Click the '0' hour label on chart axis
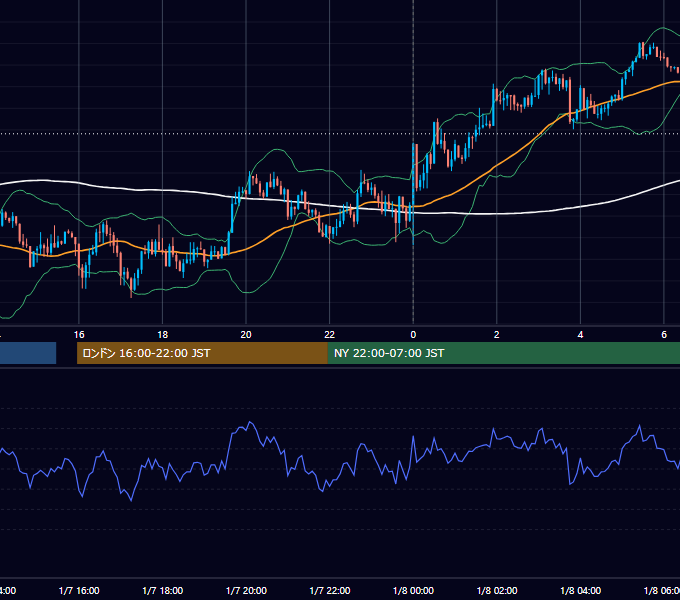This screenshot has width=680, height=600. tap(413, 334)
